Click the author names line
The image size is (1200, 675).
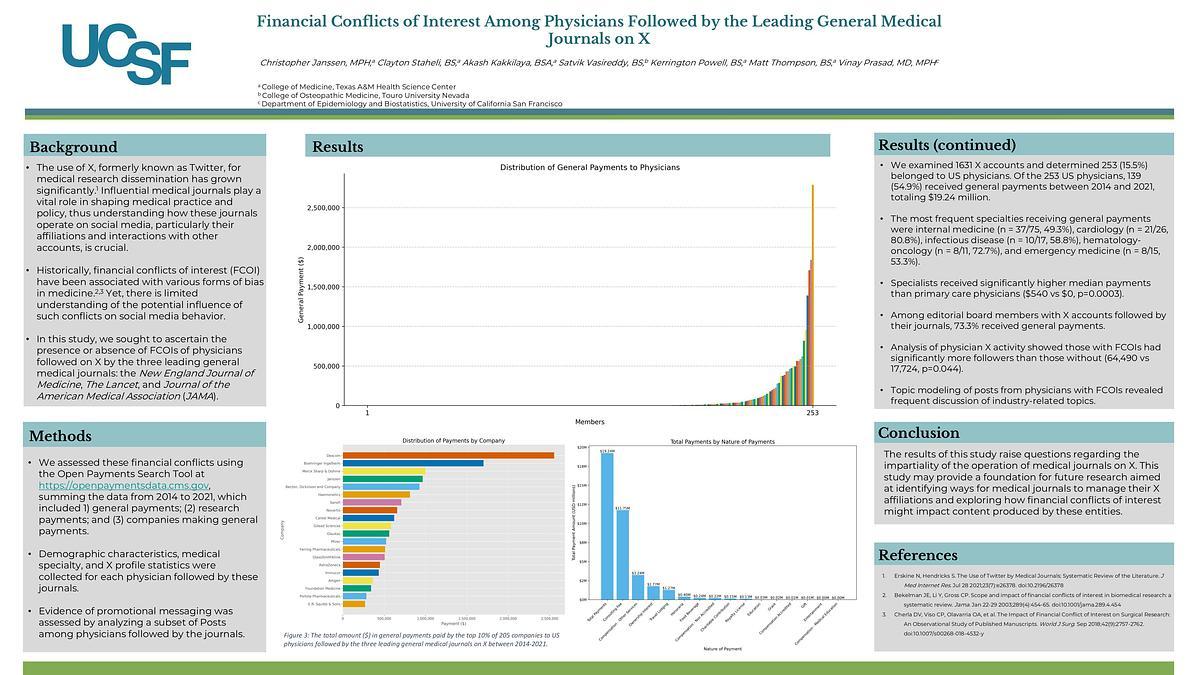(x=598, y=63)
